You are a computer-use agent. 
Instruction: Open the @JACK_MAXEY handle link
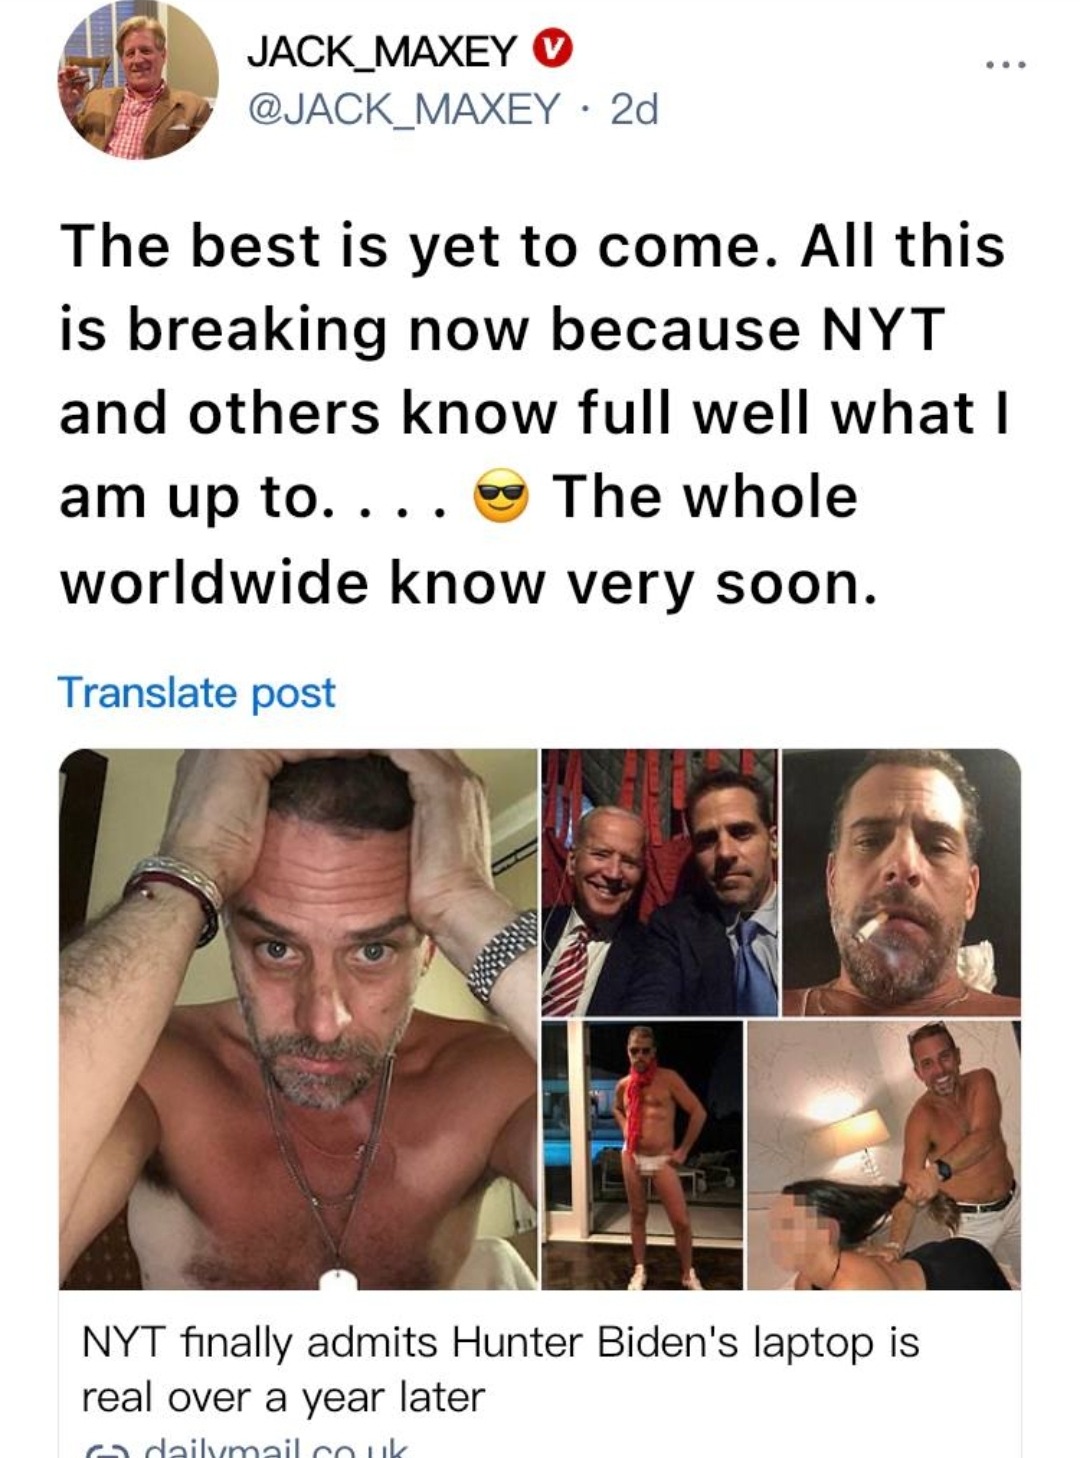pos(403,108)
